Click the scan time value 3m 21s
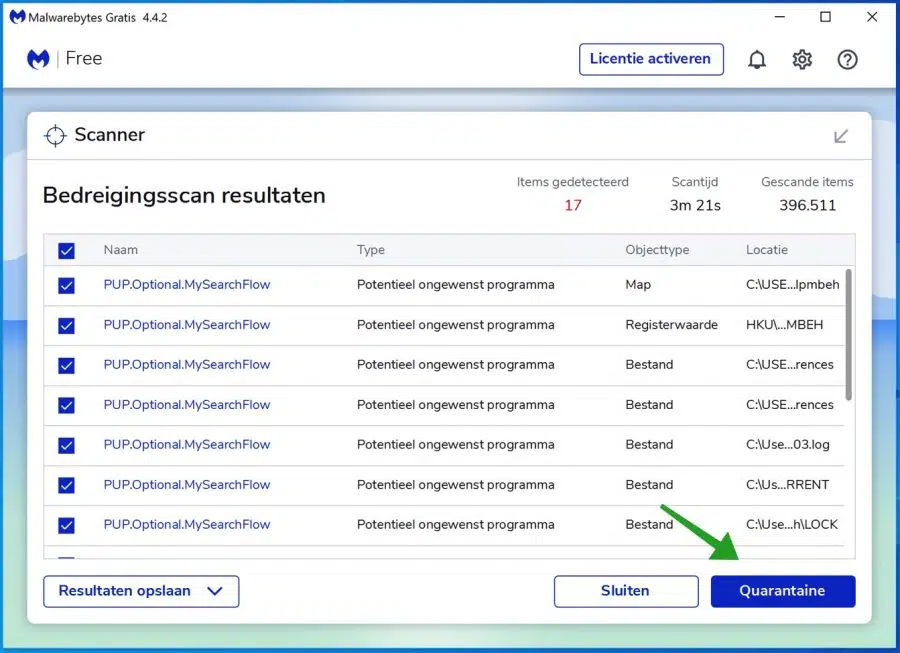The height and width of the screenshot is (653, 900). click(695, 205)
